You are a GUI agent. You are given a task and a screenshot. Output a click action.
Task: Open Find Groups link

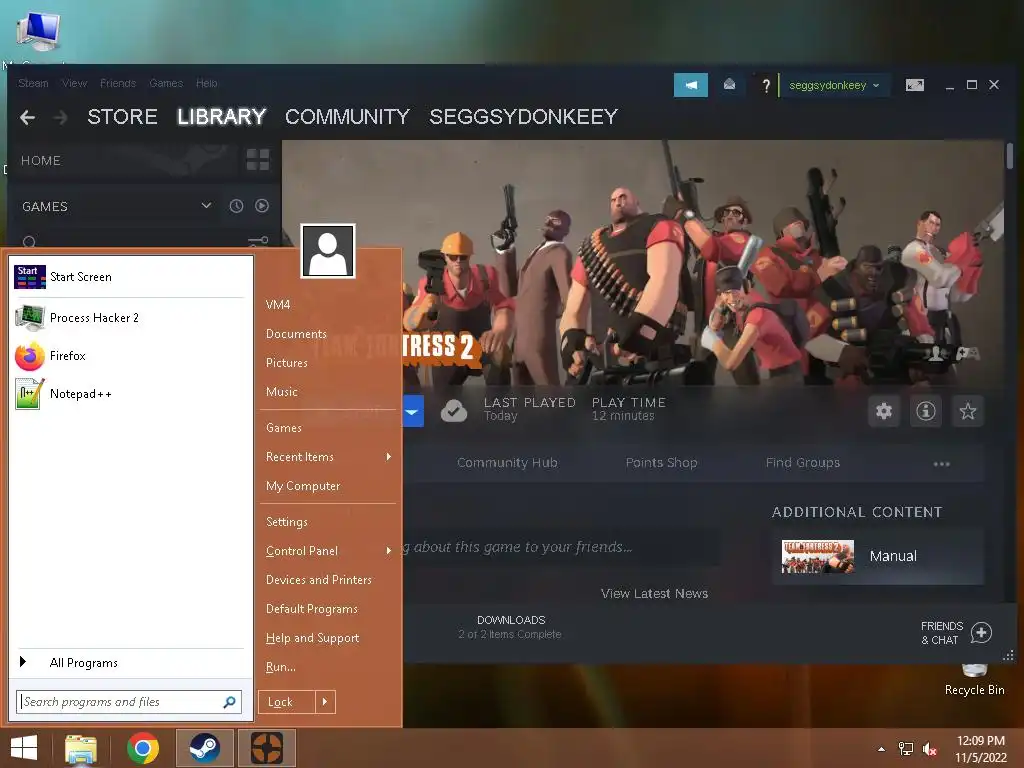click(803, 463)
